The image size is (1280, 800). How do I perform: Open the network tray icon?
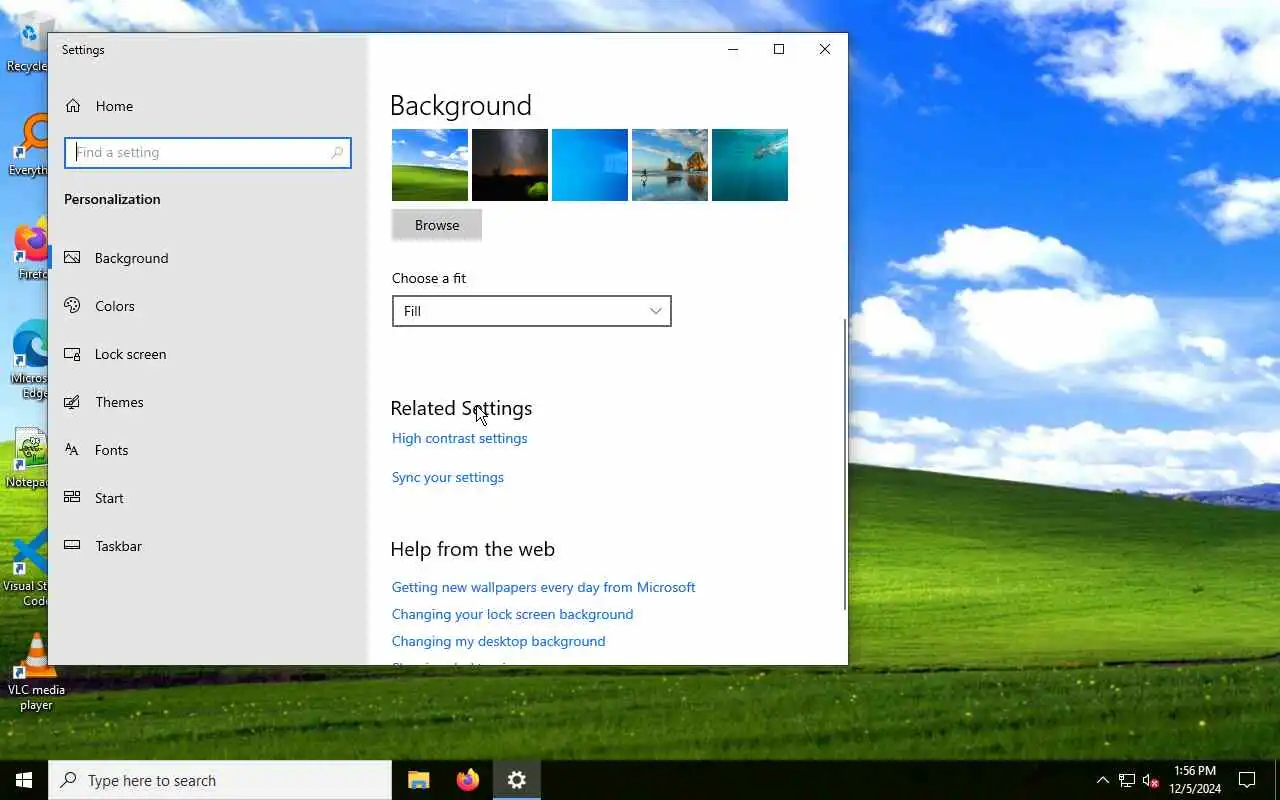click(1126, 780)
